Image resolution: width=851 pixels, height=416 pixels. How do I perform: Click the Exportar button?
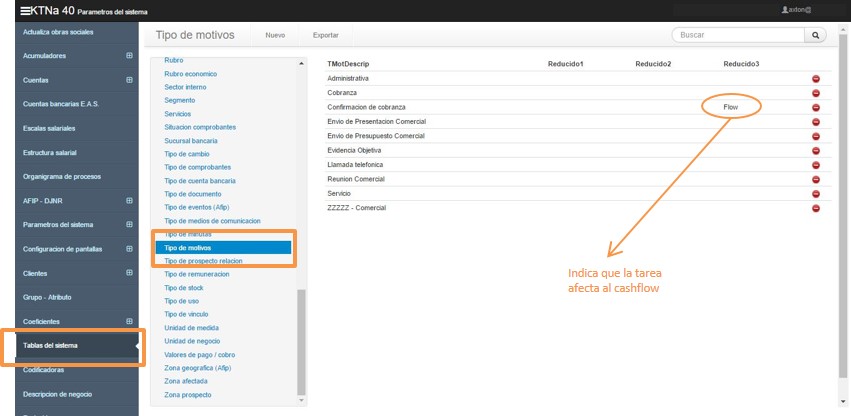point(325,35)
